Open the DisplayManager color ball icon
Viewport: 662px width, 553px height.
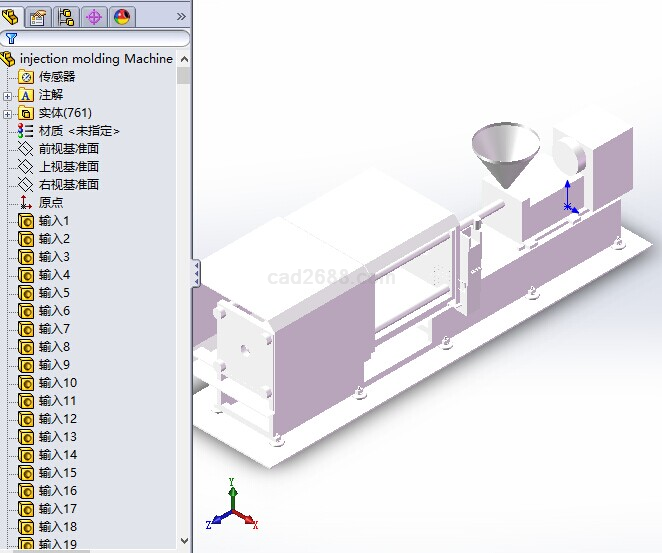[121, 16]
